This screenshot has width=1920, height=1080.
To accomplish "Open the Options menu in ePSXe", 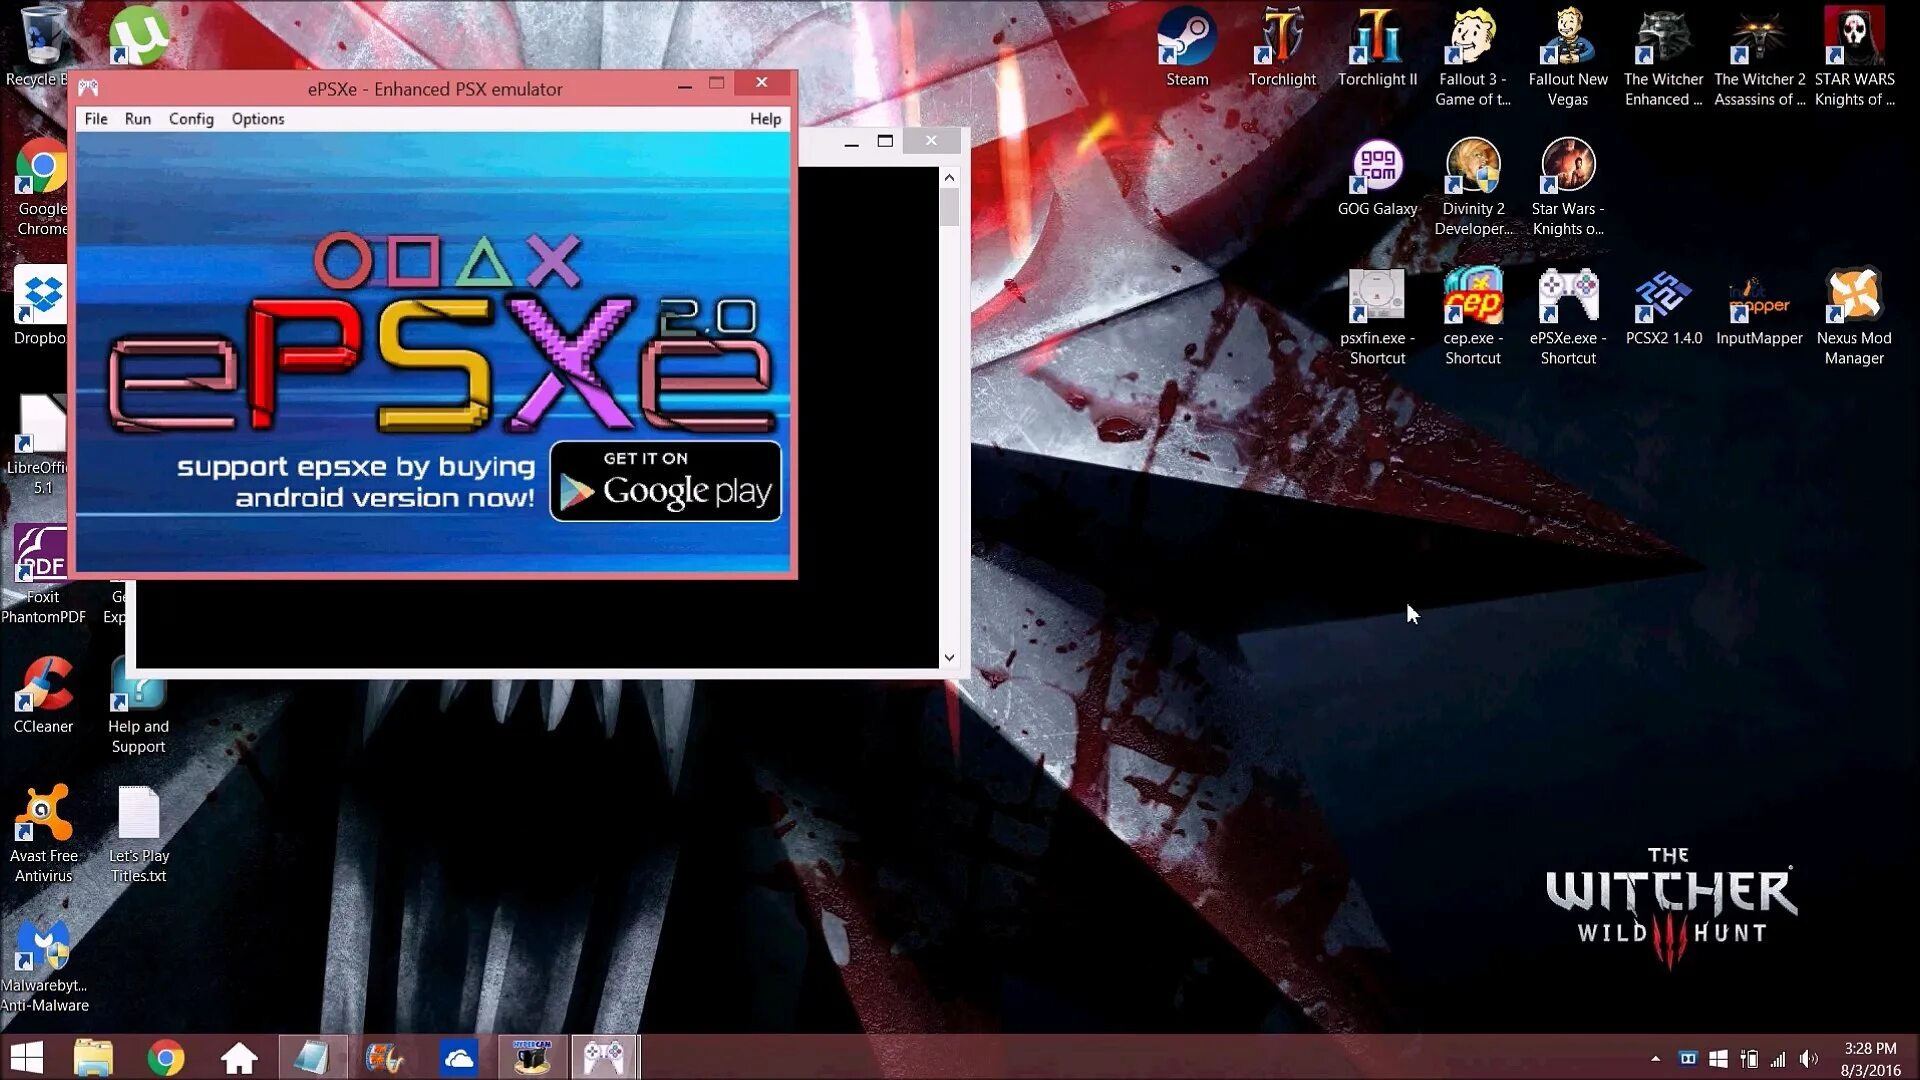I will click(x=258, y=119).
